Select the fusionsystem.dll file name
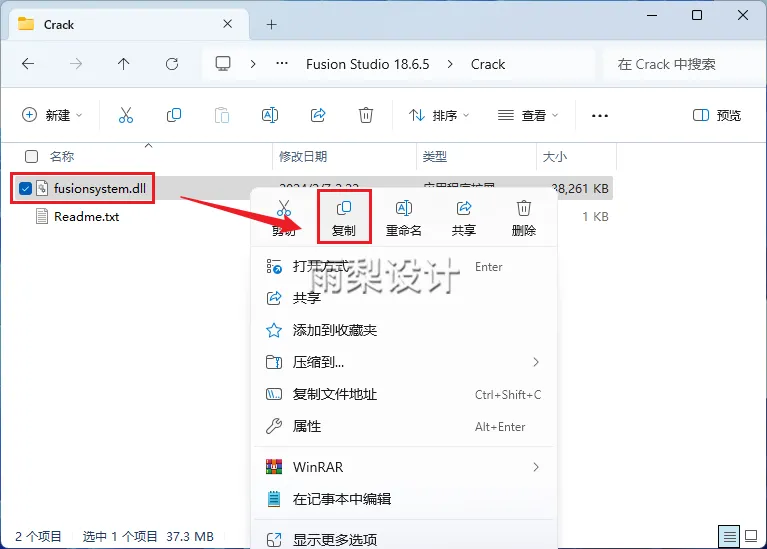 tap(100, 188)
